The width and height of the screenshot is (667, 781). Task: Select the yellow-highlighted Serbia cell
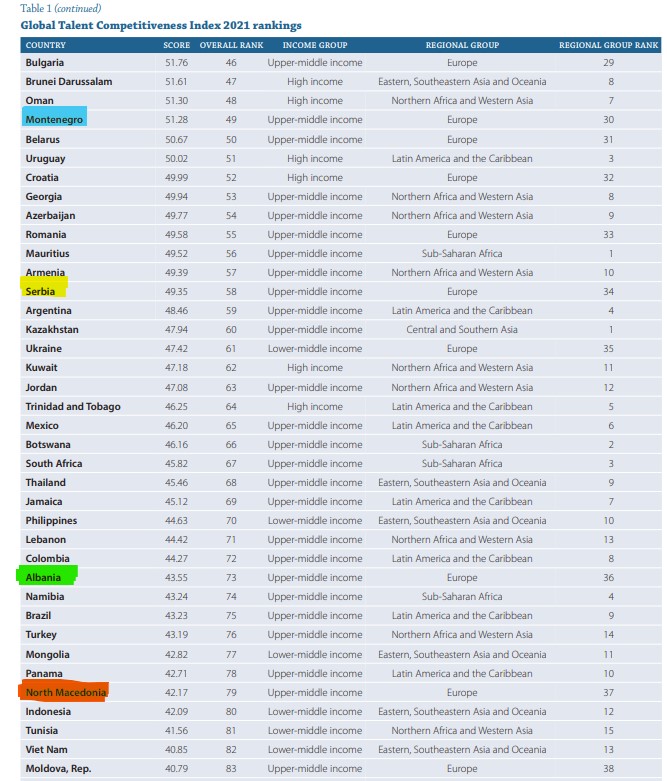coord(43,291)
